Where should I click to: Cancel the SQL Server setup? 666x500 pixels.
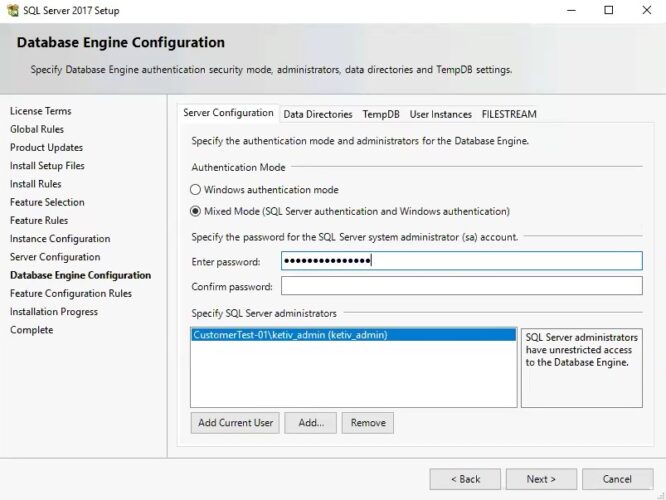(617, 479)
